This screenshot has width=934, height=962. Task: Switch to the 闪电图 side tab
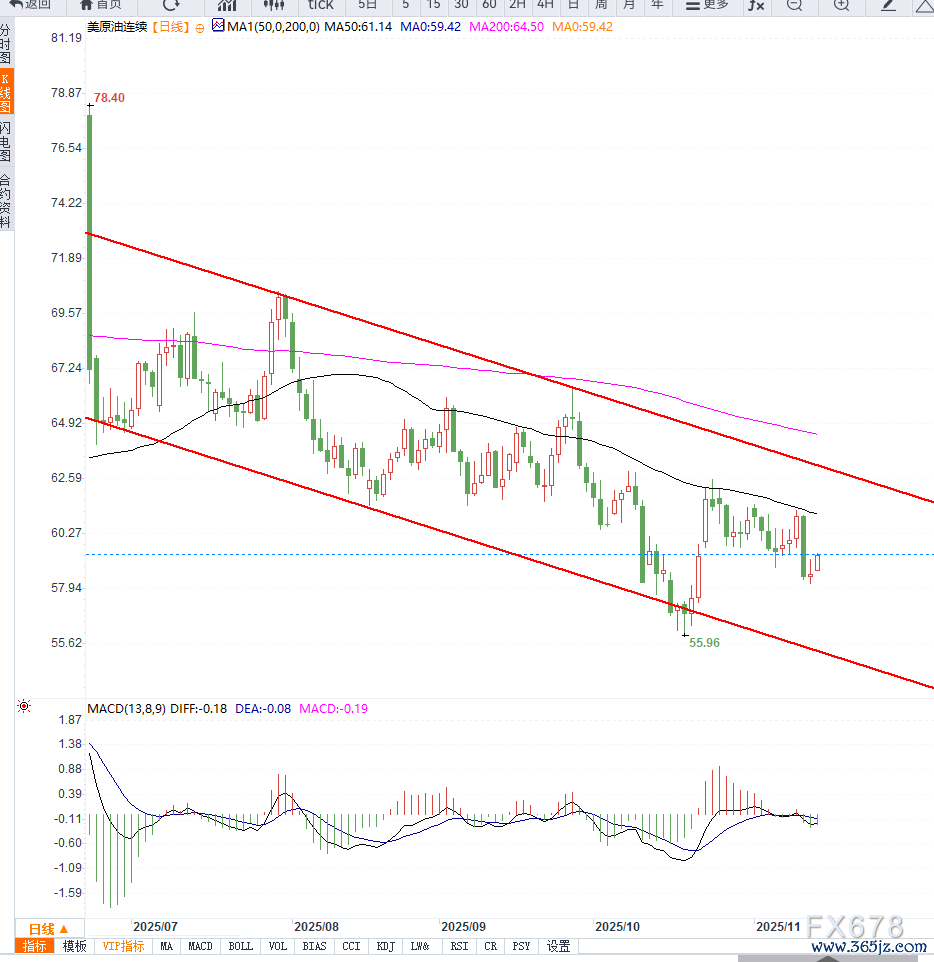click(x=6, y=142)
